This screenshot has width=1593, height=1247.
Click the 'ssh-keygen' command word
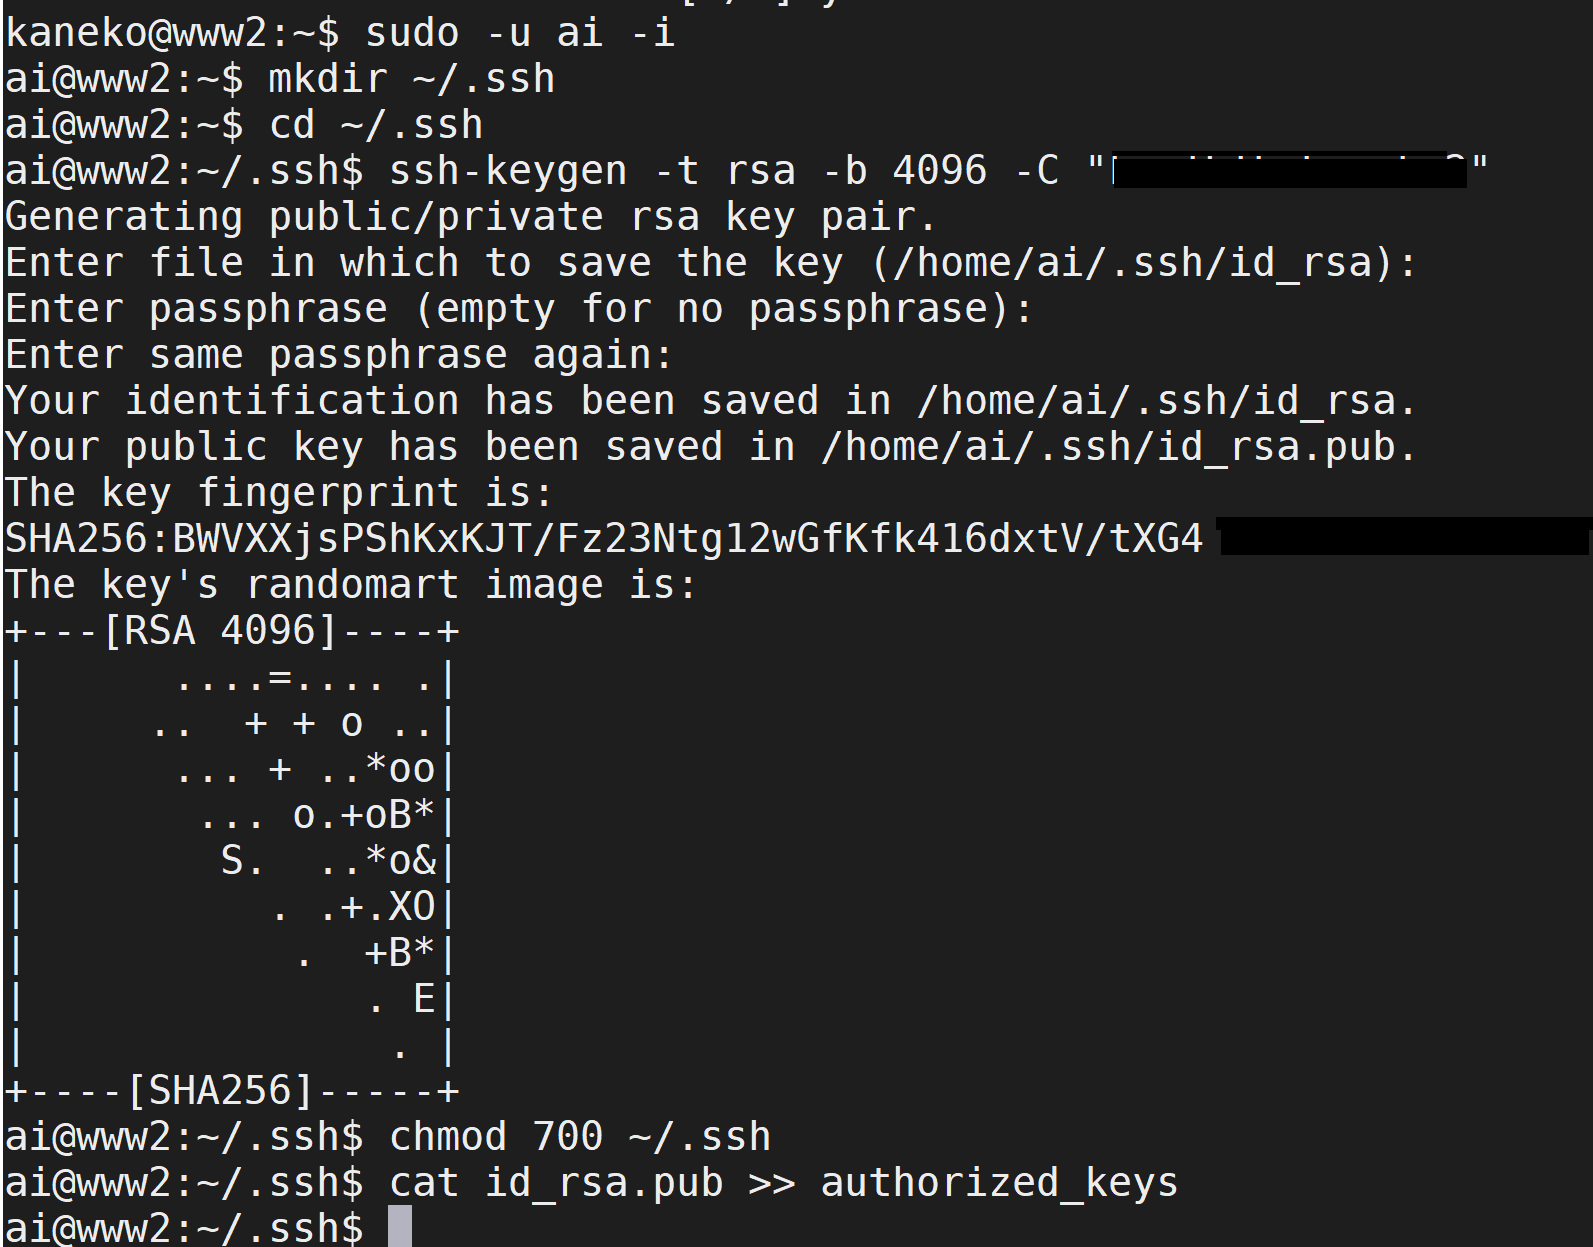pyautogui.click(x=508, y=171)
